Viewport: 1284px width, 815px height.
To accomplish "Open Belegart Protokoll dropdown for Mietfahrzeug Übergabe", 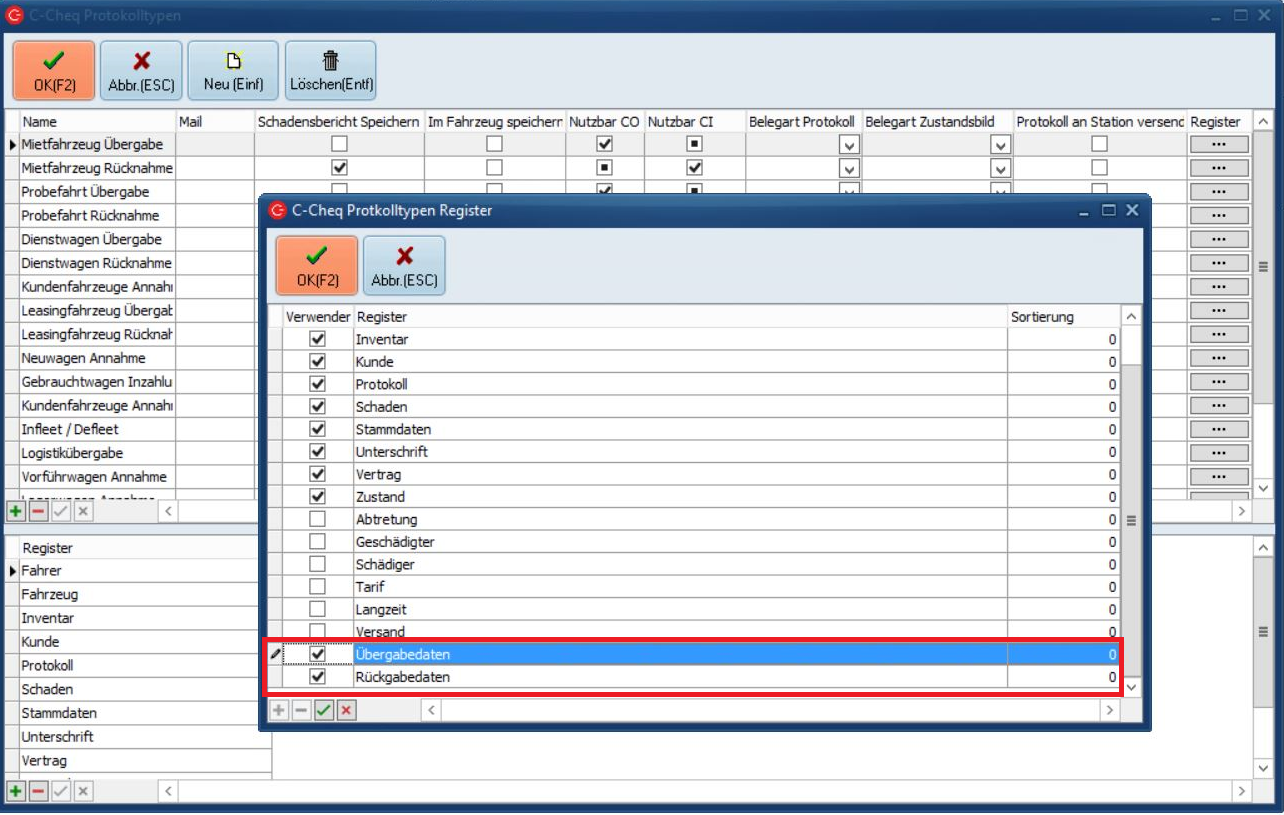I will click(849, 145).
